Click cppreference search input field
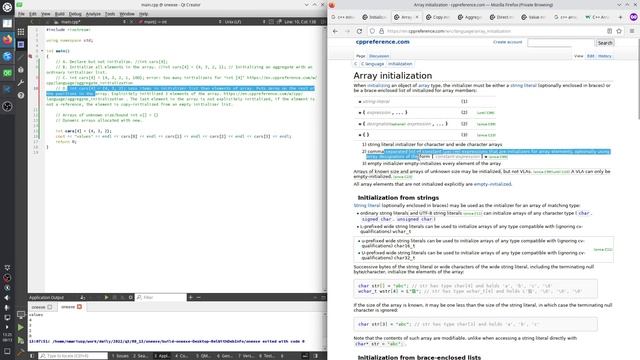Image resolution: width=640 pixels, height=360 pixels. pos(561,43)
